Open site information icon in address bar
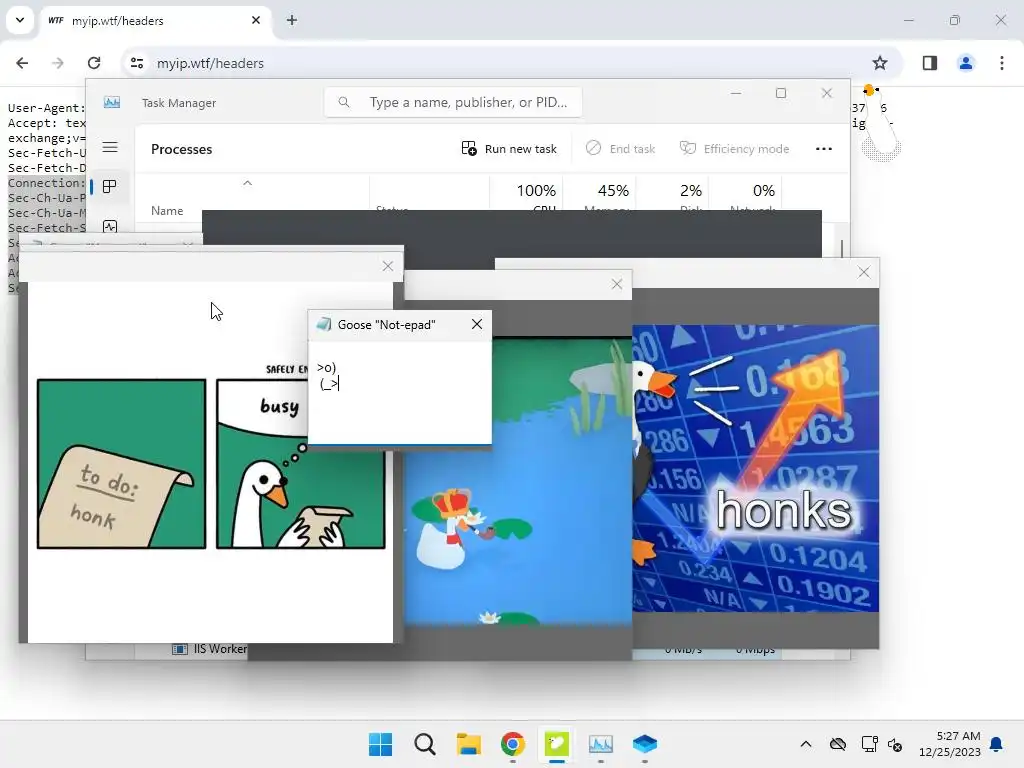This screenshot has height=768, width=1024. click(137, 63)
